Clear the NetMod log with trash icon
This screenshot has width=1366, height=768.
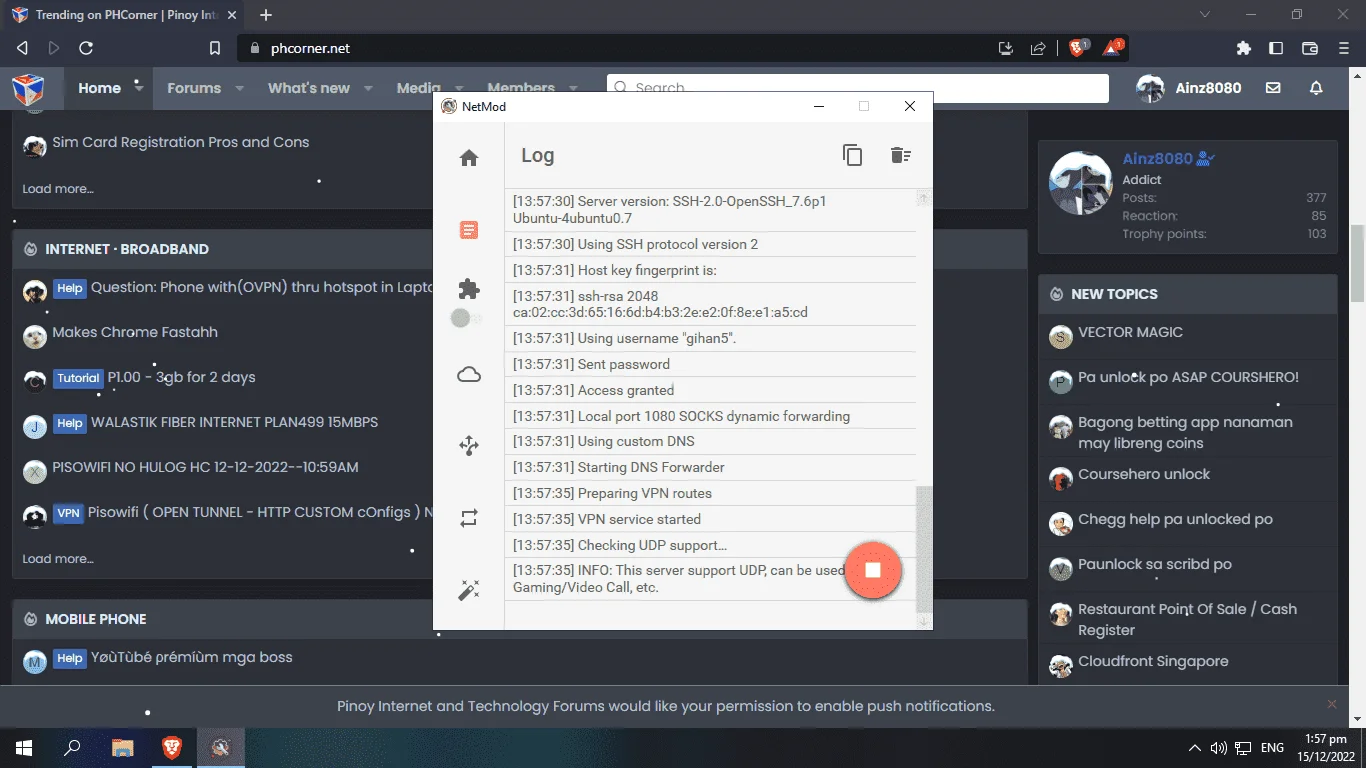click(x=900, y=155)
